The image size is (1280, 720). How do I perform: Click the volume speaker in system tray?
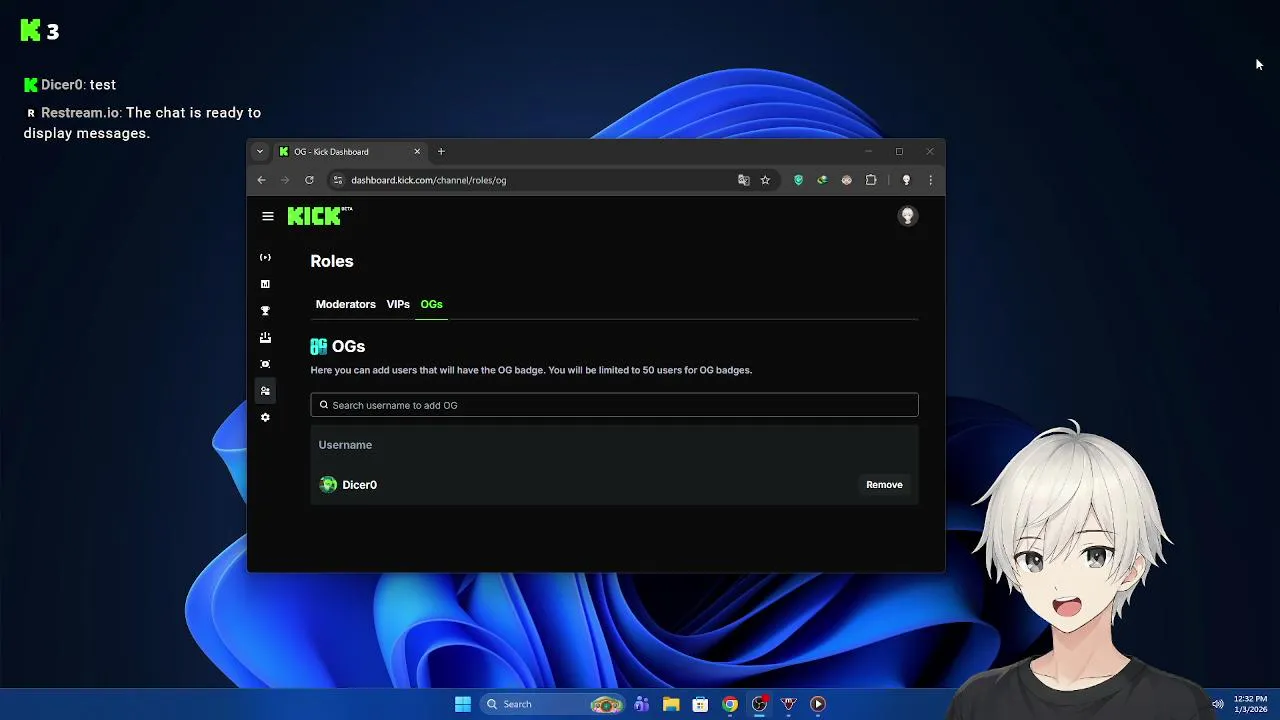tap(1217, 704)
